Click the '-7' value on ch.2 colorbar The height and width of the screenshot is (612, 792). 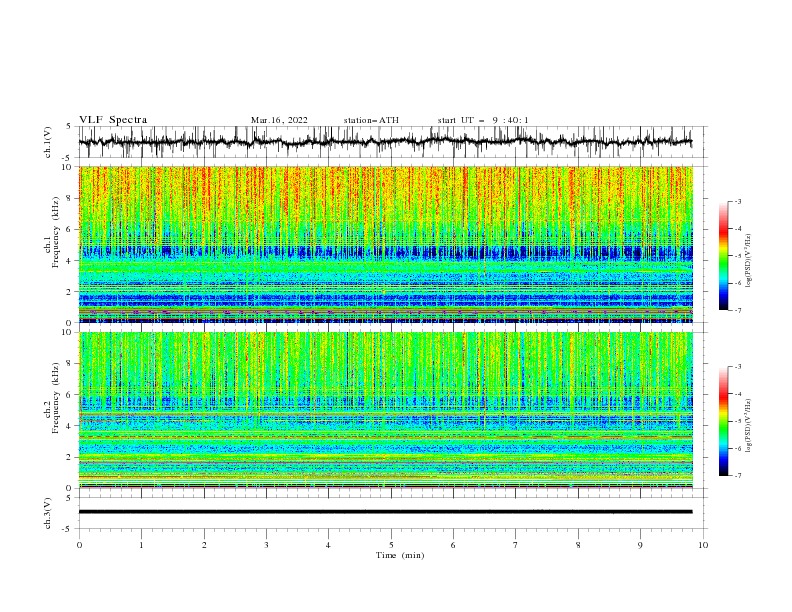click(737, 476)
